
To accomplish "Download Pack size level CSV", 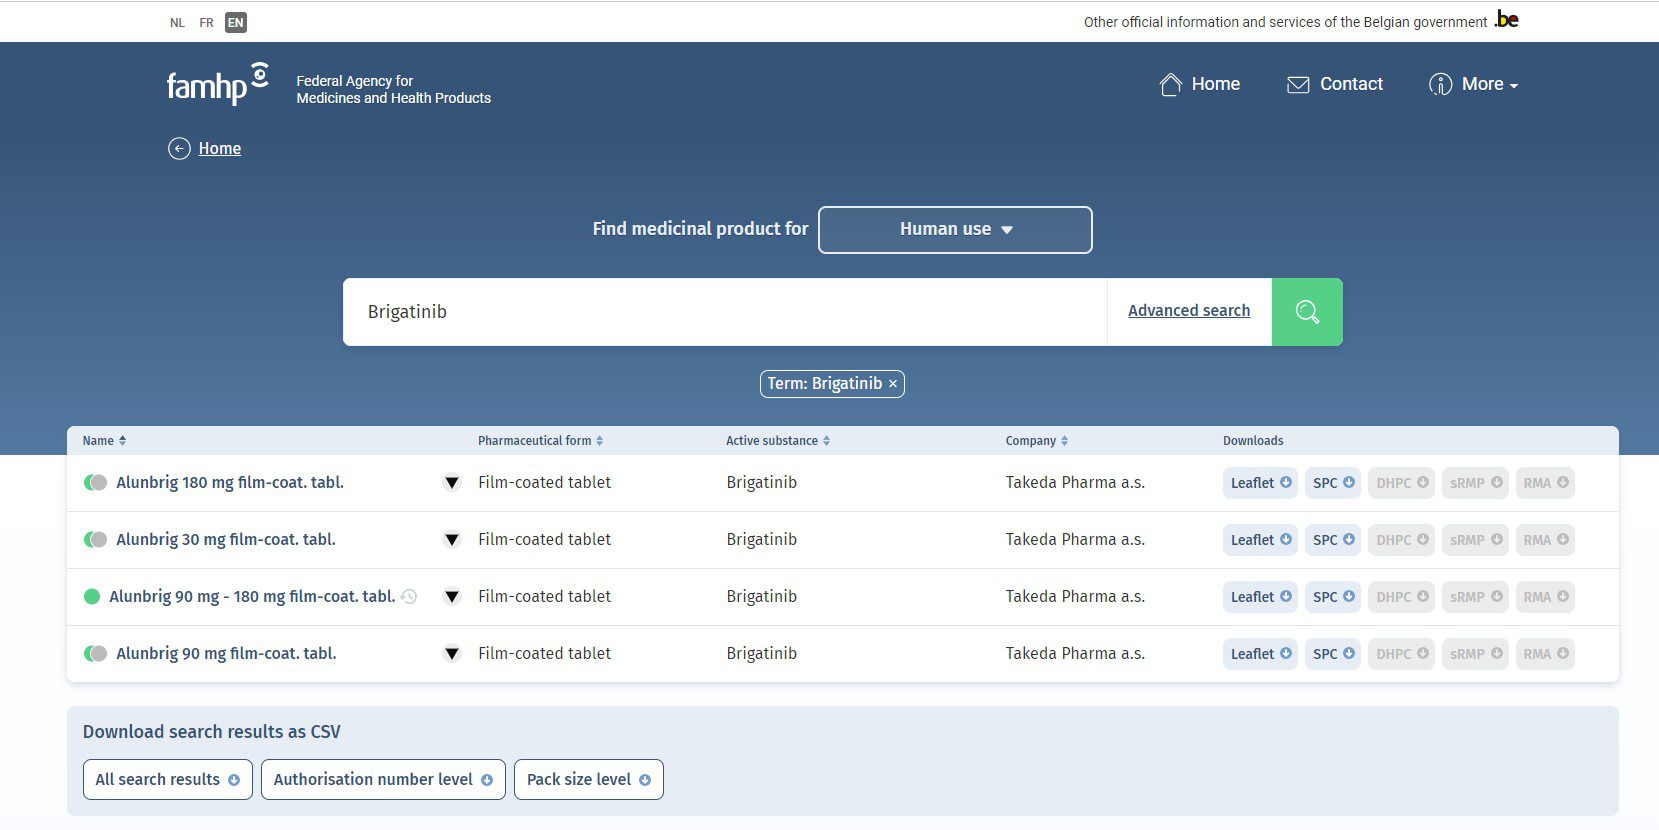I will 589,780.
